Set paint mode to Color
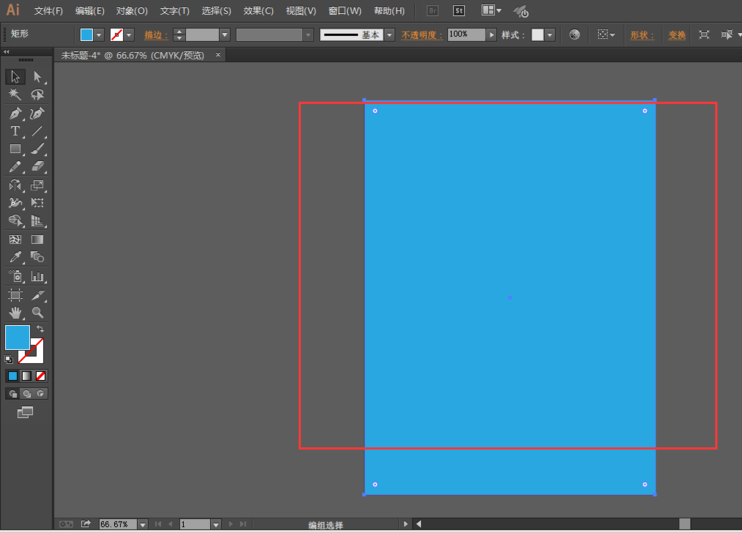The width and height of the screenshot is (742, 533). click(x=13, y=376)
